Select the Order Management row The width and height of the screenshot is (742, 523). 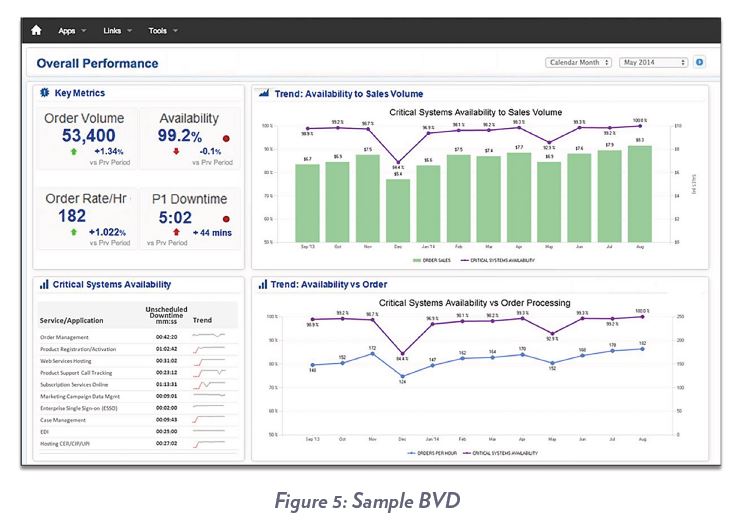[138, 337]
